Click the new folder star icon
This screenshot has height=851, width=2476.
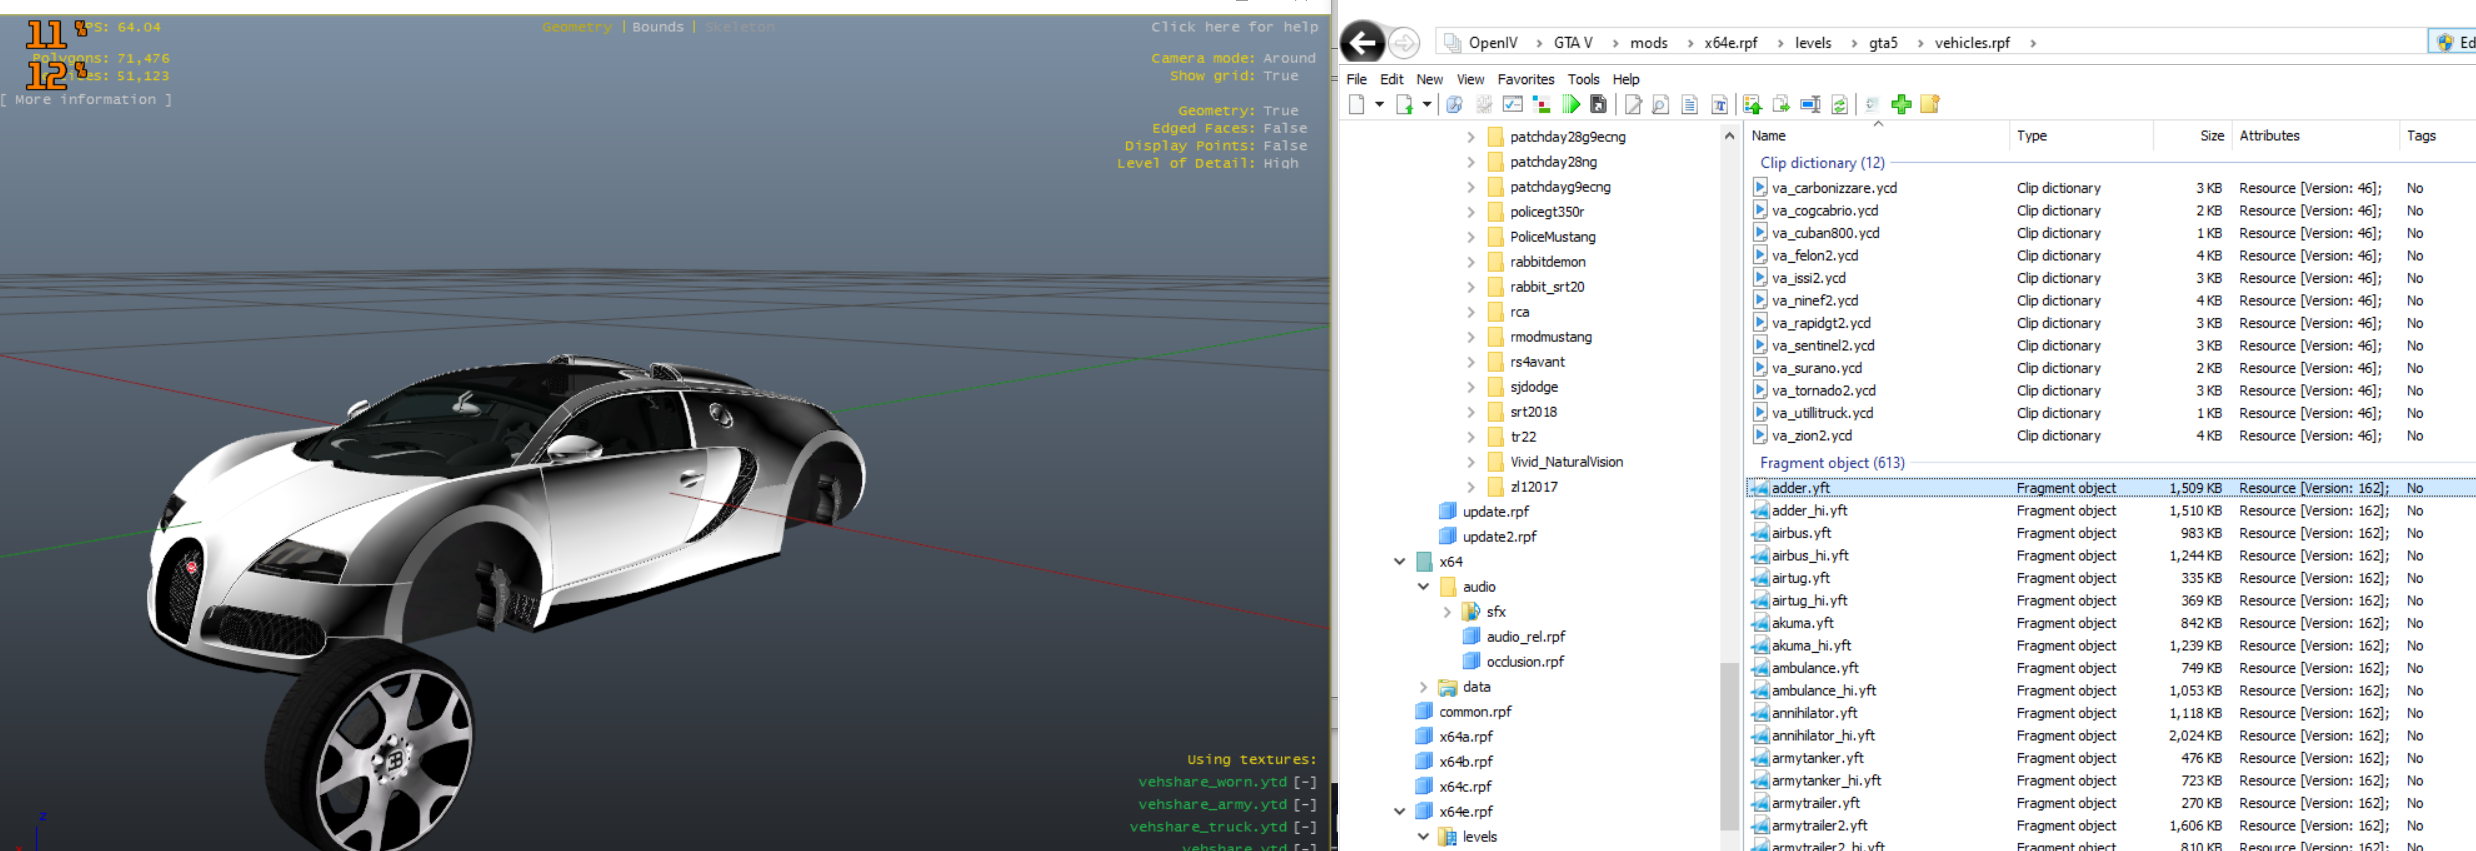(1930, 105)
